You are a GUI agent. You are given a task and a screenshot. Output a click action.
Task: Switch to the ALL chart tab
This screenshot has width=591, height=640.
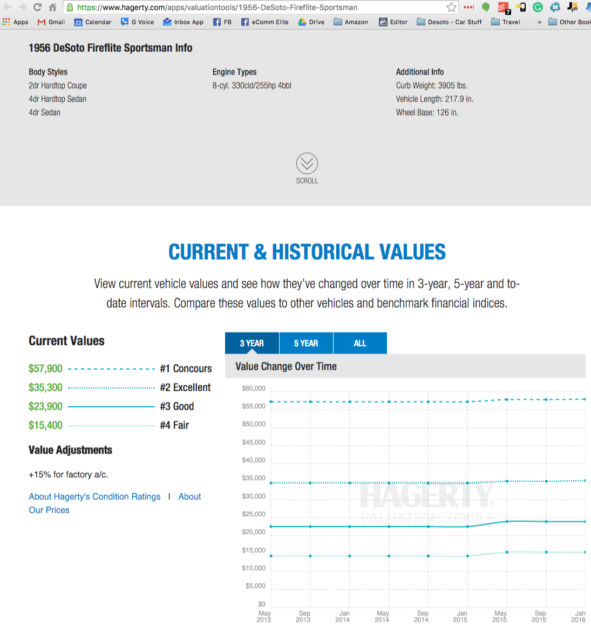click(x=360, y=343)
